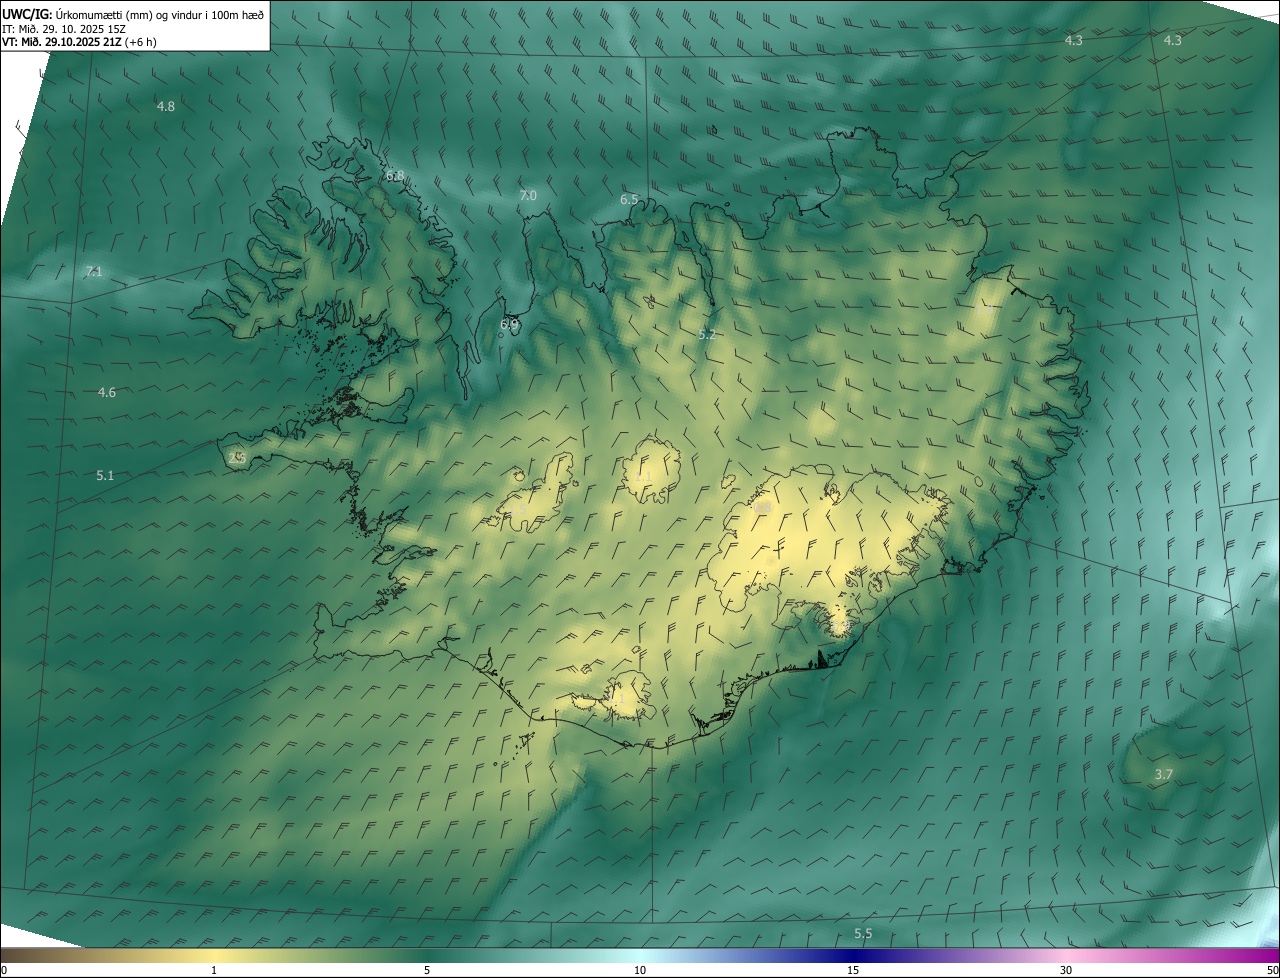Click the valid time line 'VT: Mið. 29.10.2025 21Z'
Image resolution: width=1280 pixels, height=978 pixels.
pos(62,42)
